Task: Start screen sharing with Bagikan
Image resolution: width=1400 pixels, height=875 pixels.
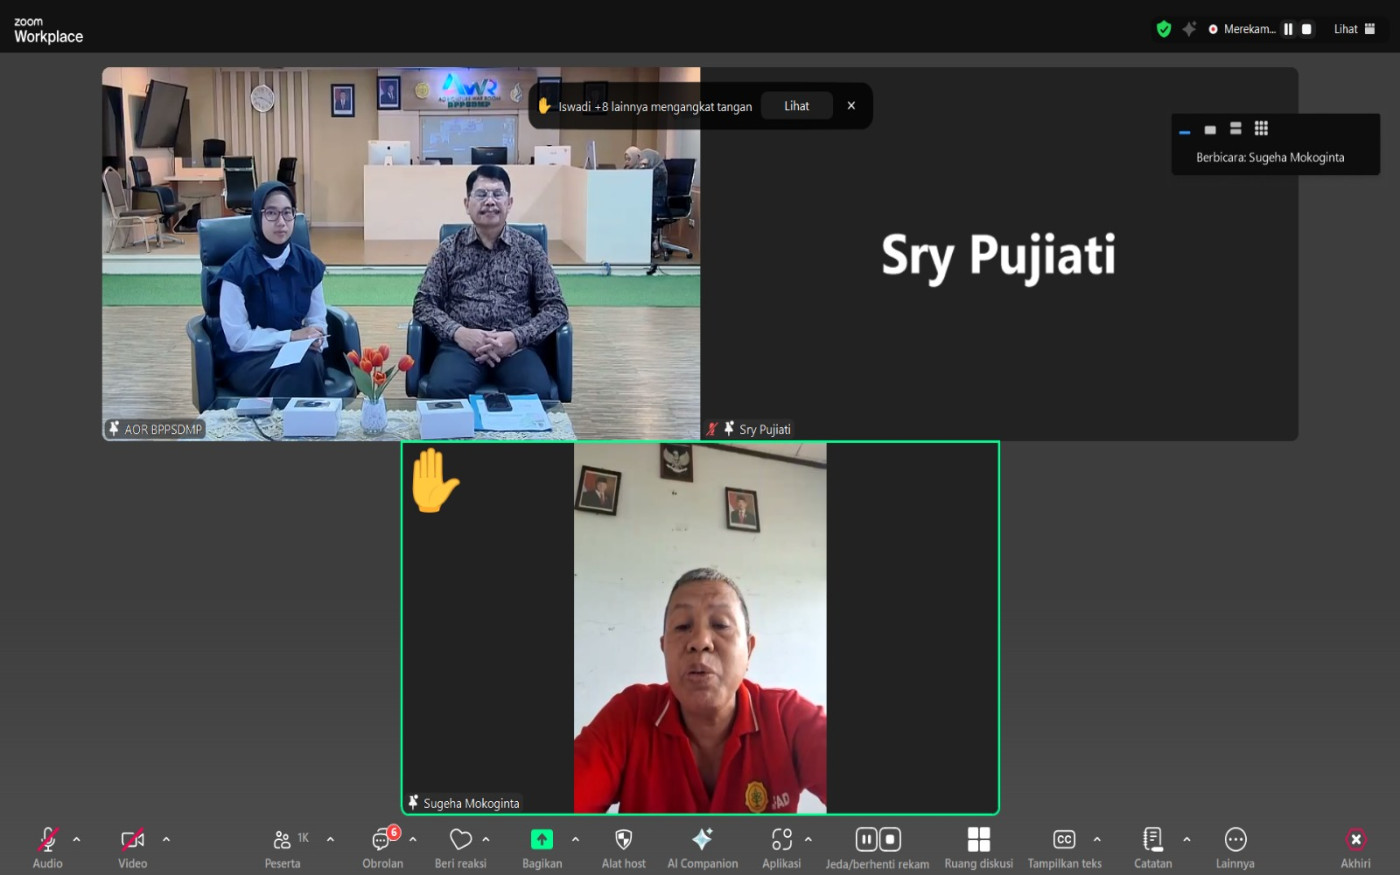Action: coord(541,841)
